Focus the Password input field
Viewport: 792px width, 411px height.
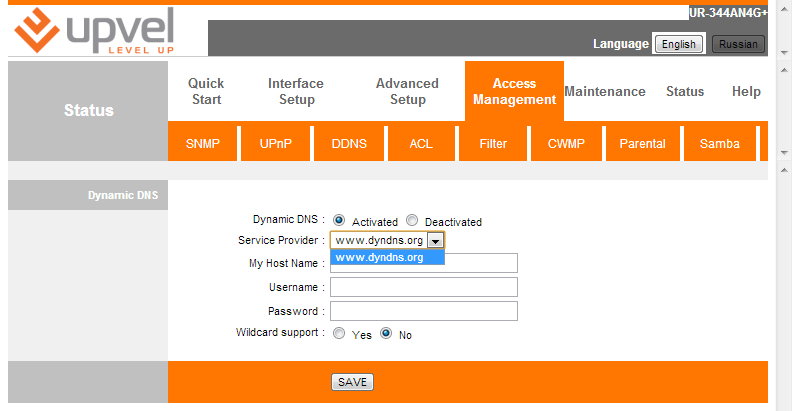[423, 311]
